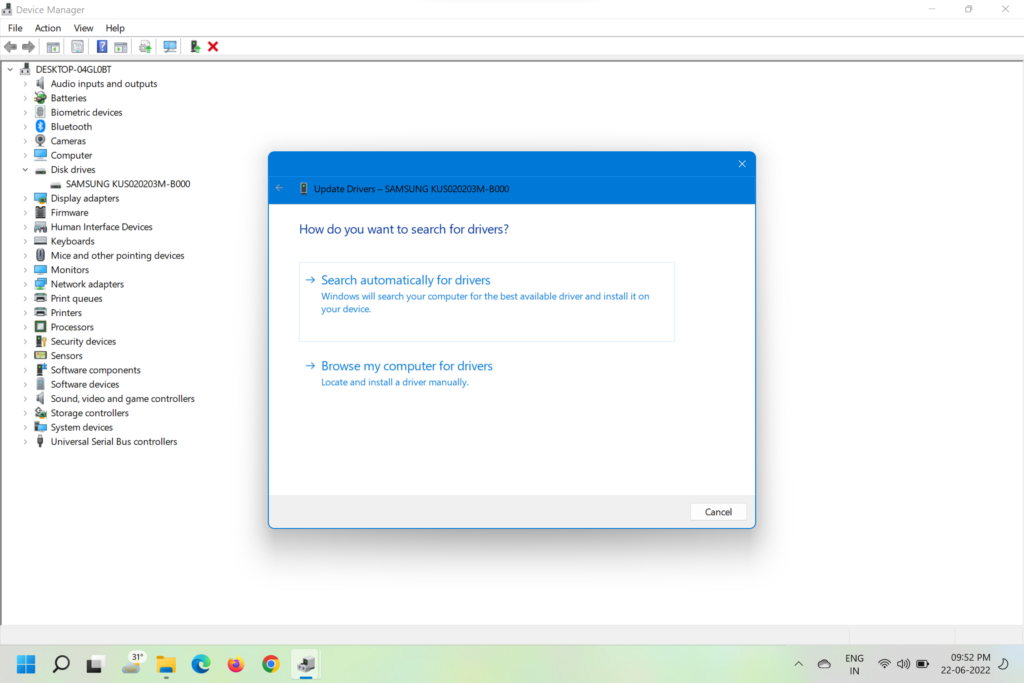The height and width of the screenshot is (683, 1024).
Task: Click the red X uninstall device icon
Action: (213, 47)
